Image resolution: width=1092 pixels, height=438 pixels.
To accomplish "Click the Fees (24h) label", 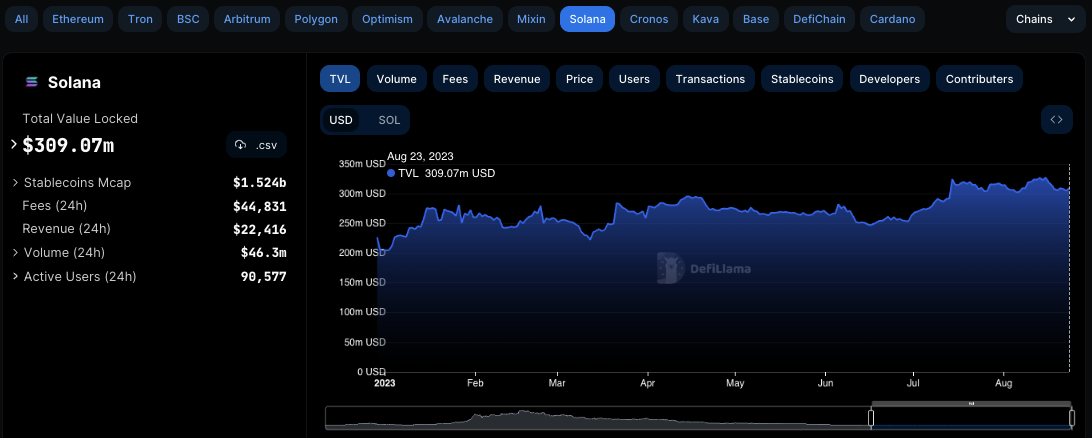I will tap(54, 205).
